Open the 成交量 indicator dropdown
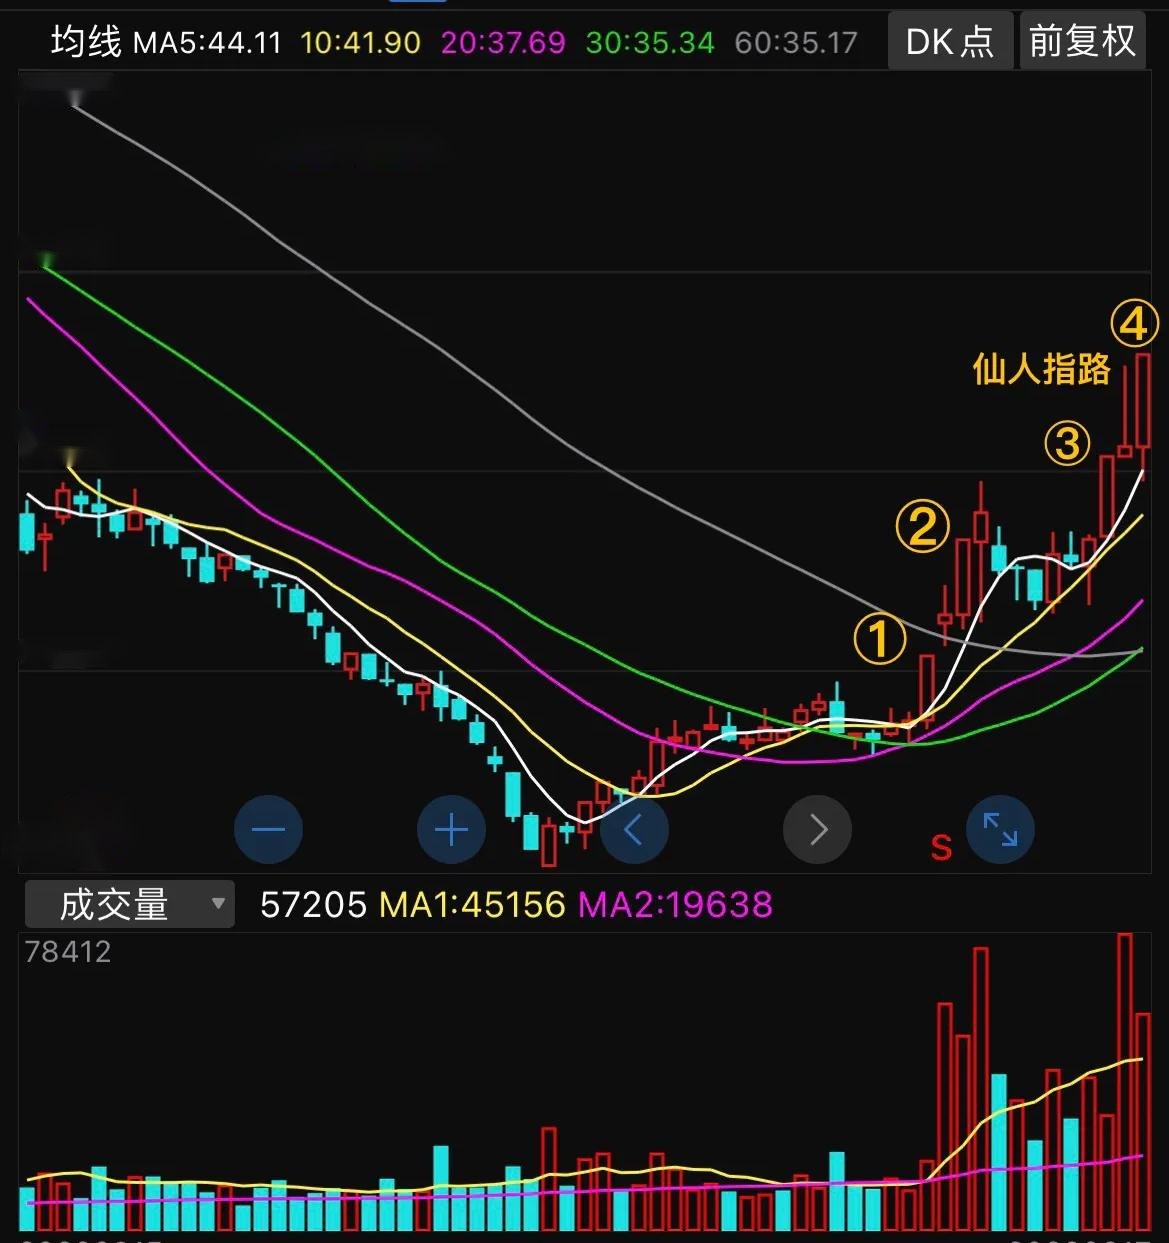Screen dimensions: 1169x1243 [x=113, y=904]
